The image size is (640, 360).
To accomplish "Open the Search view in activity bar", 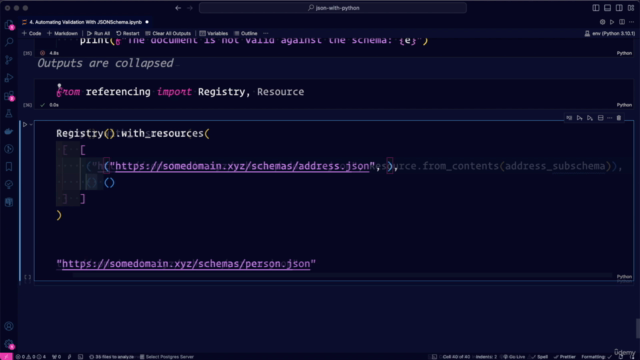I will [9, 42].
